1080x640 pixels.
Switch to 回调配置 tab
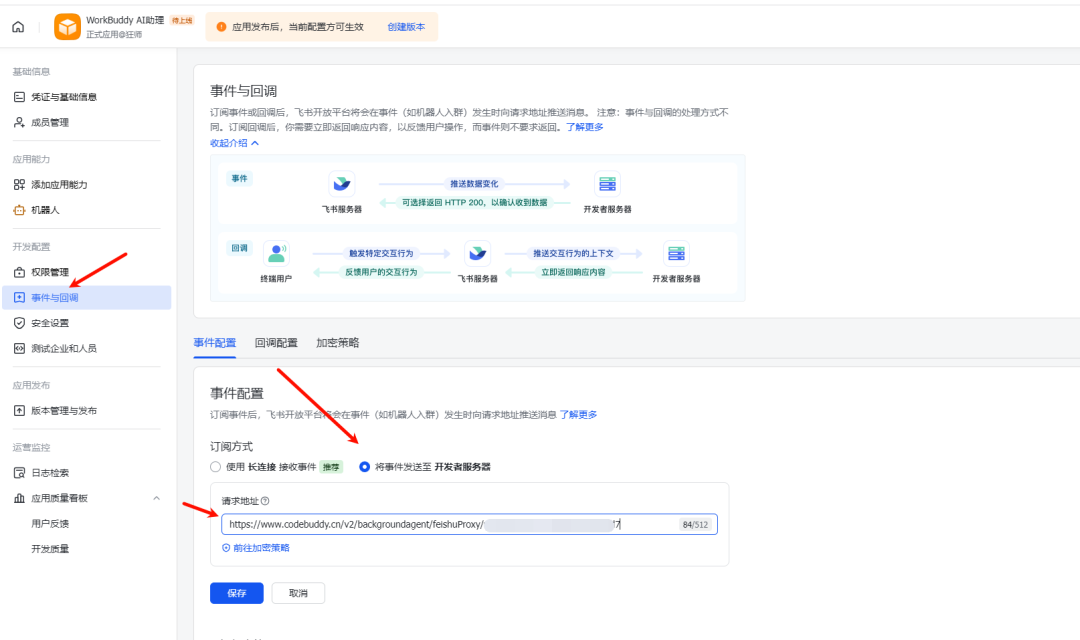[x=276, y=342]
